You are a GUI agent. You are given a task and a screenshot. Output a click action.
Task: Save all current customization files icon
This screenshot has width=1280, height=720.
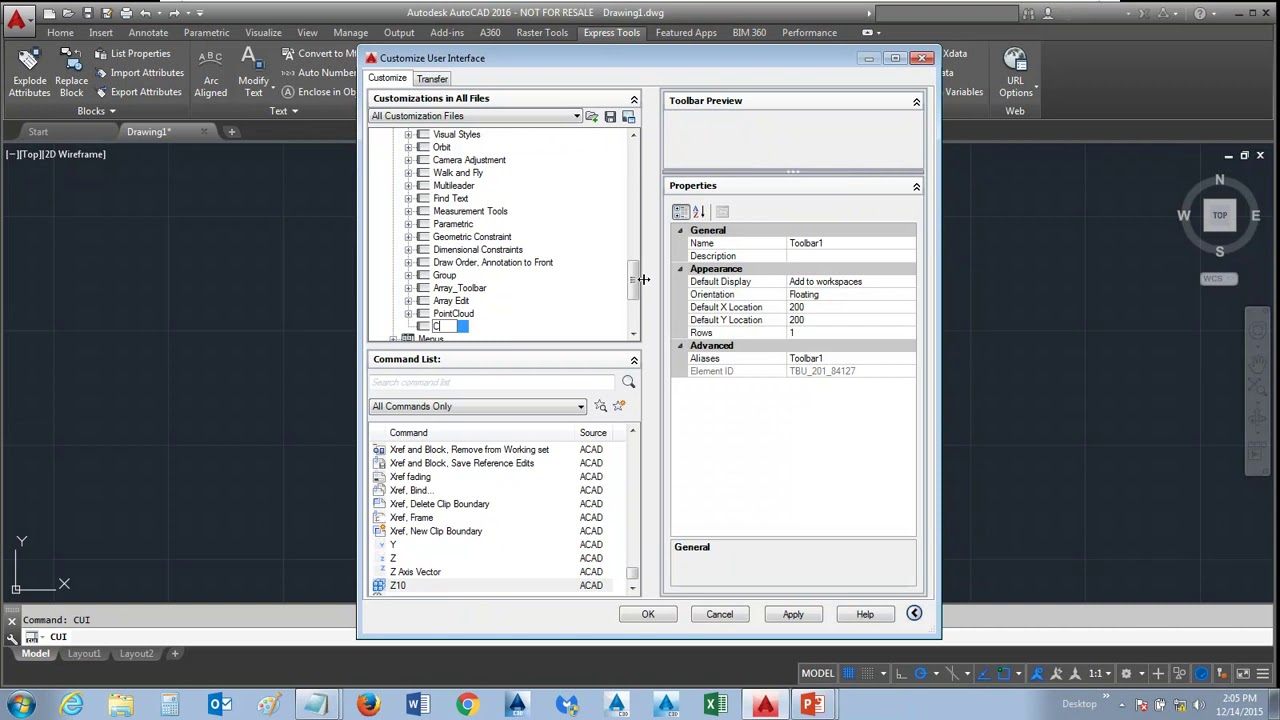tap(610, 117)
